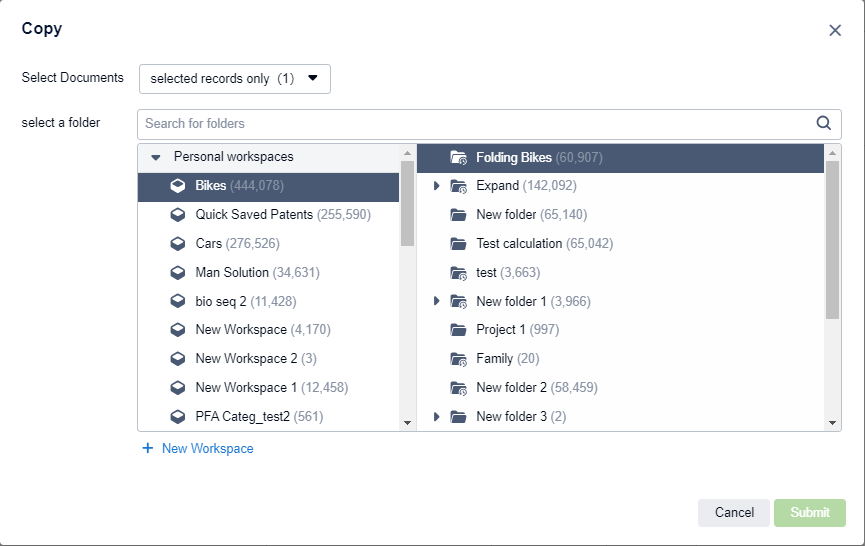
Task: Open the Select Documents dropdown
Action: coord(234,79)
